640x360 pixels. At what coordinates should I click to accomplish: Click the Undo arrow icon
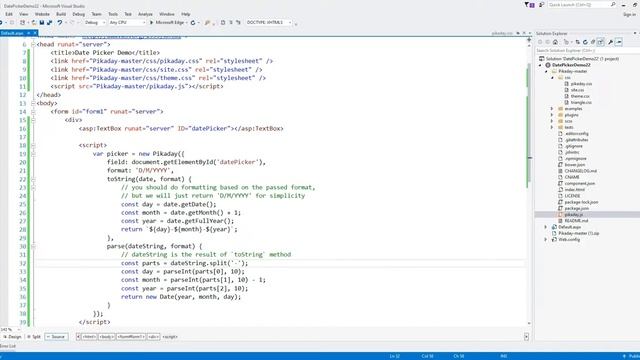pos(60,22)
